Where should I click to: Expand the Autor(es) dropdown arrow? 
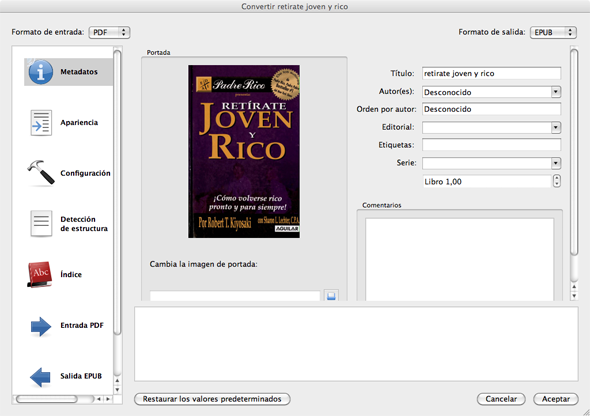pos(556,92)
